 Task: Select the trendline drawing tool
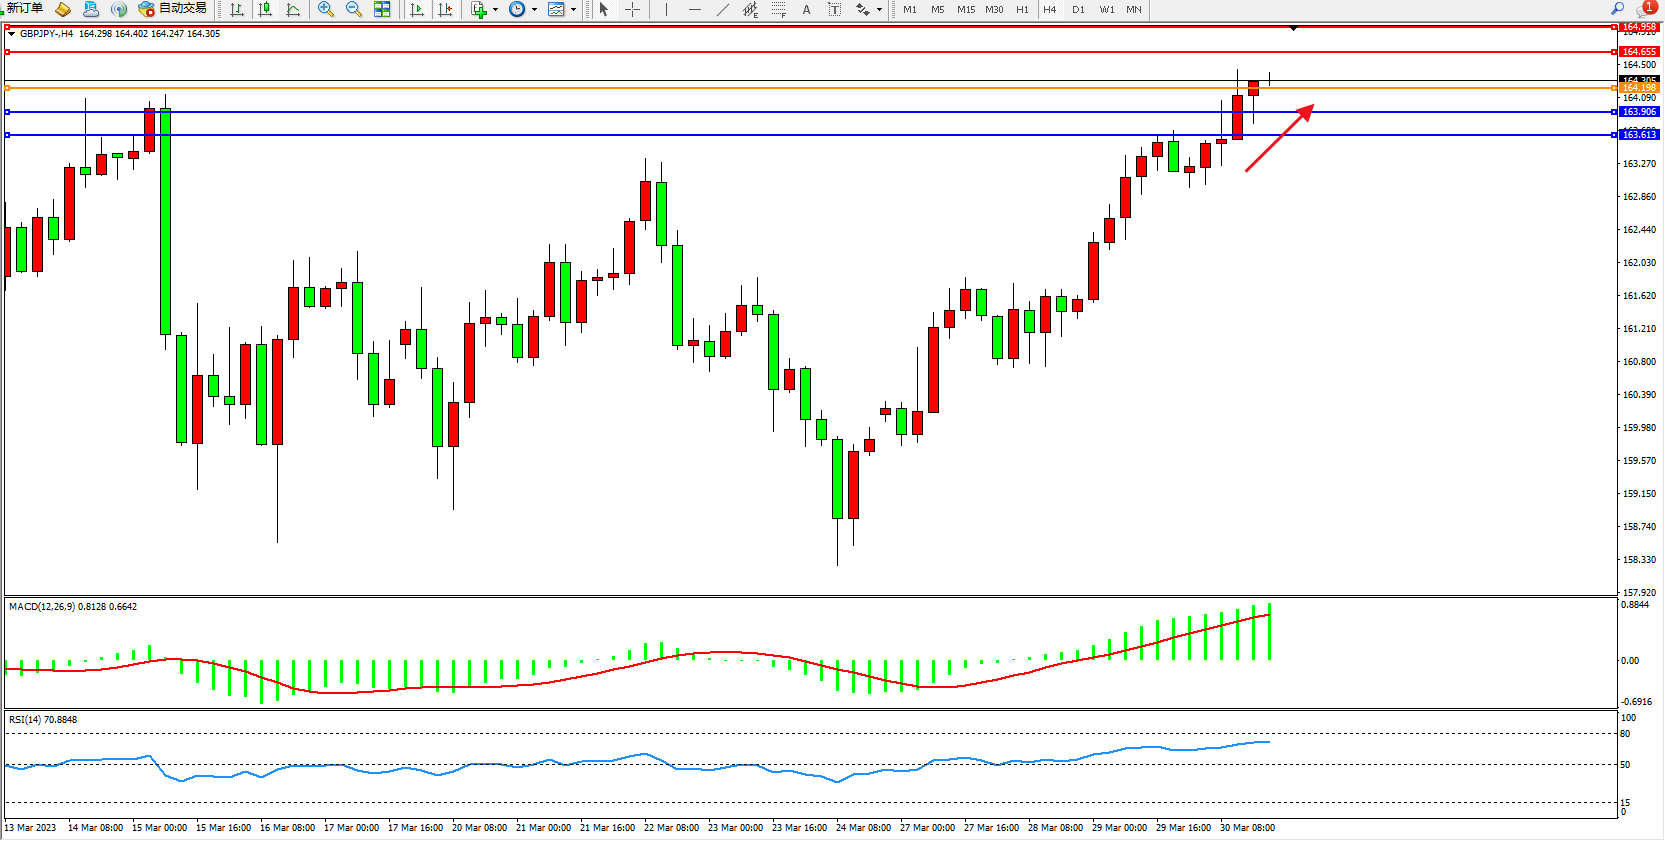click(723, 10)
